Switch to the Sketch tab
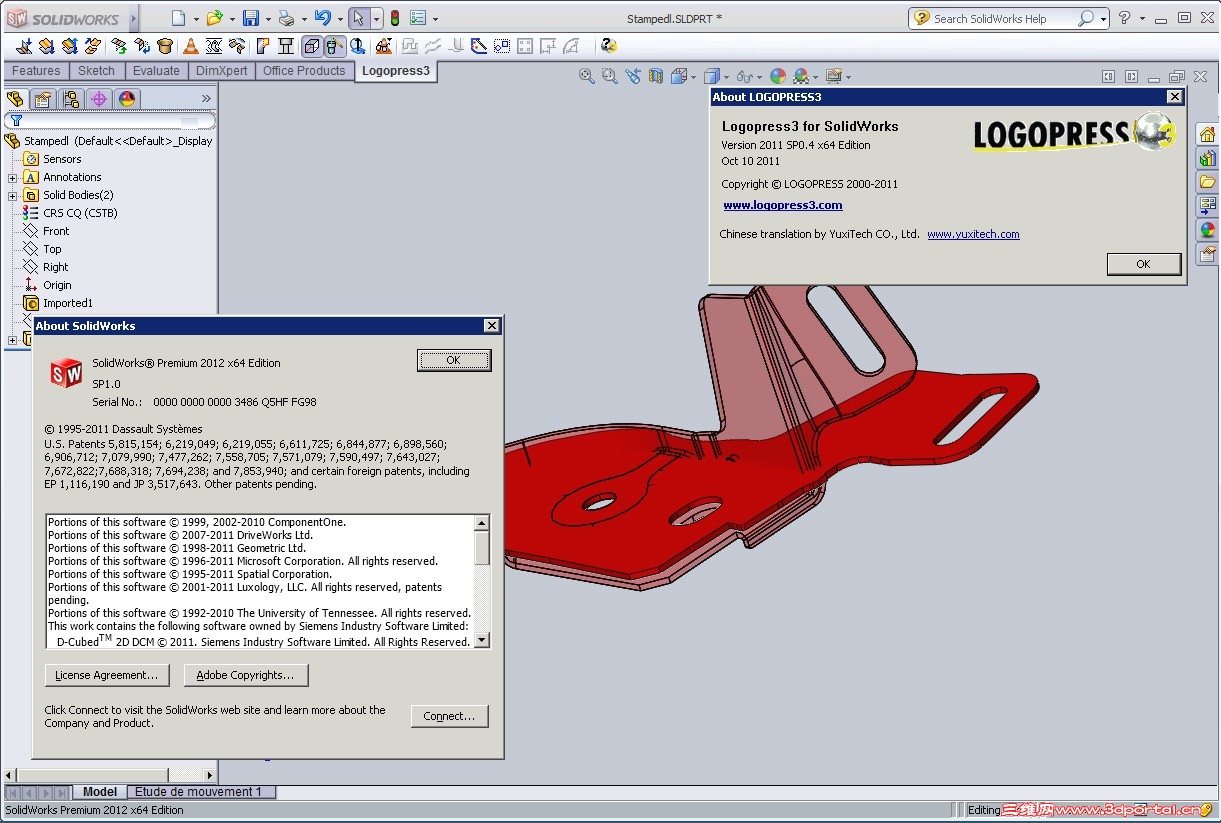The image size is (1221, 823). pyautogui.click(x=96, y=71)
